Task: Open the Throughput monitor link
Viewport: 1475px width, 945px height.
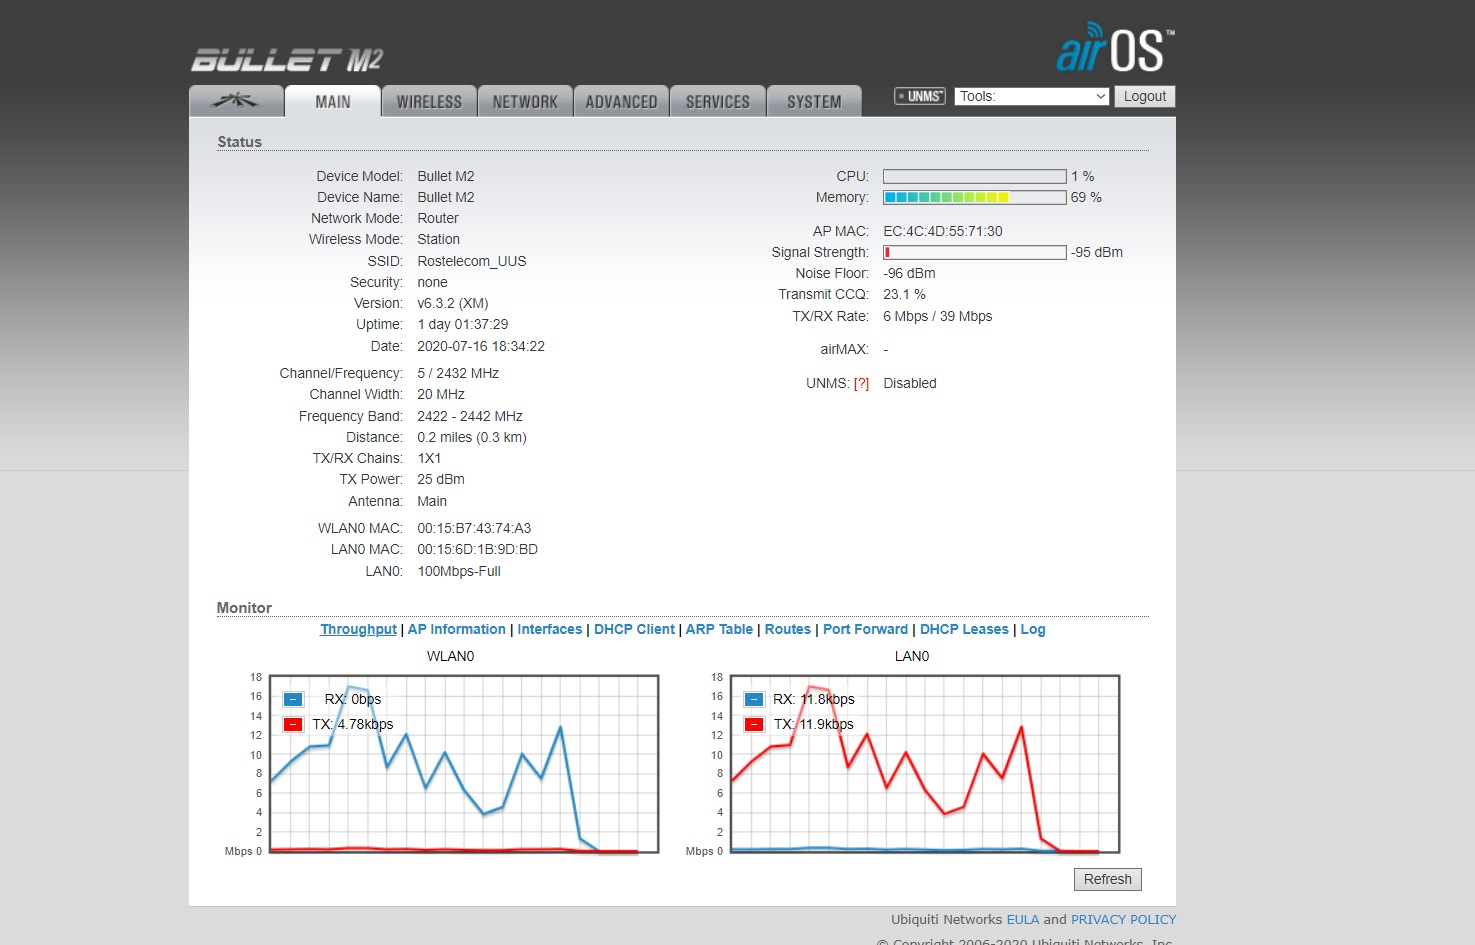Action: pyautogui.click(x=358, y=629)
